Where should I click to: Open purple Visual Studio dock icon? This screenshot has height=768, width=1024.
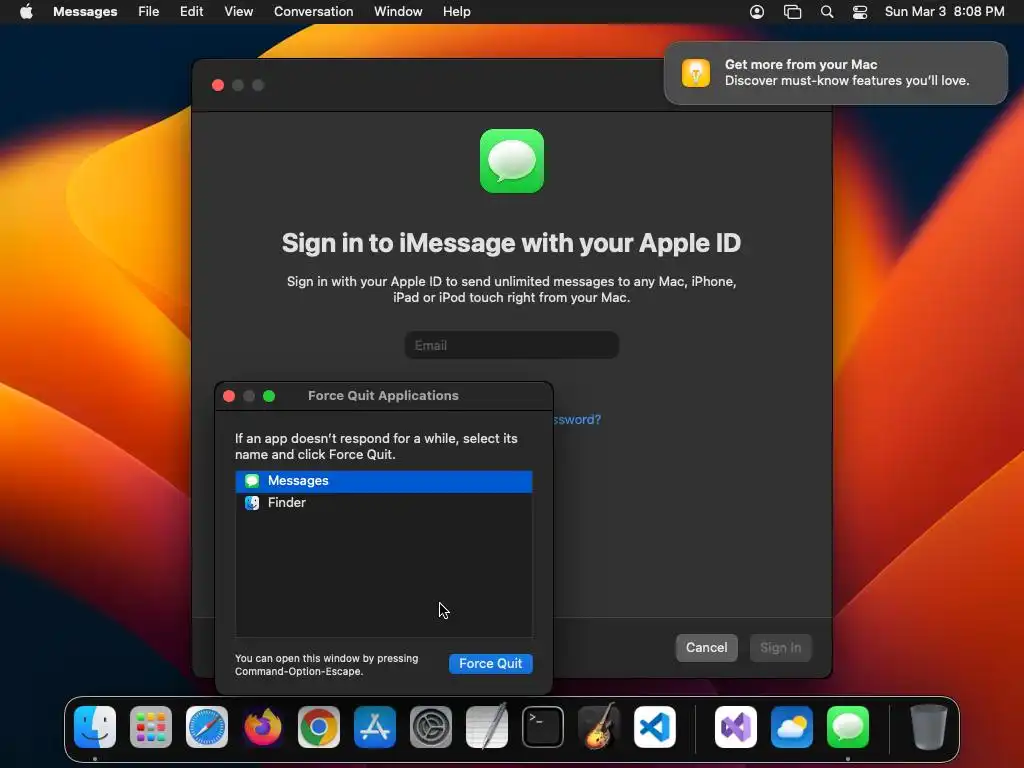pos(736,727)
